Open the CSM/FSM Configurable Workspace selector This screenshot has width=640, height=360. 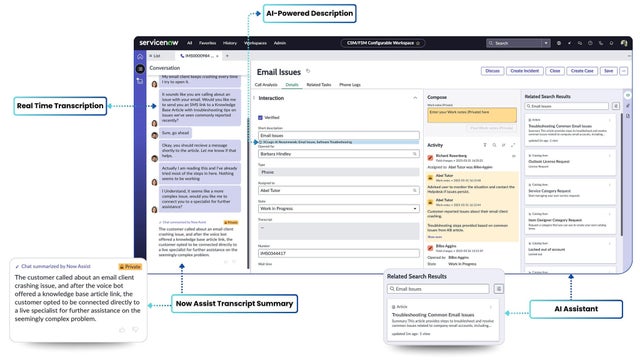click(x=382, y=43)
